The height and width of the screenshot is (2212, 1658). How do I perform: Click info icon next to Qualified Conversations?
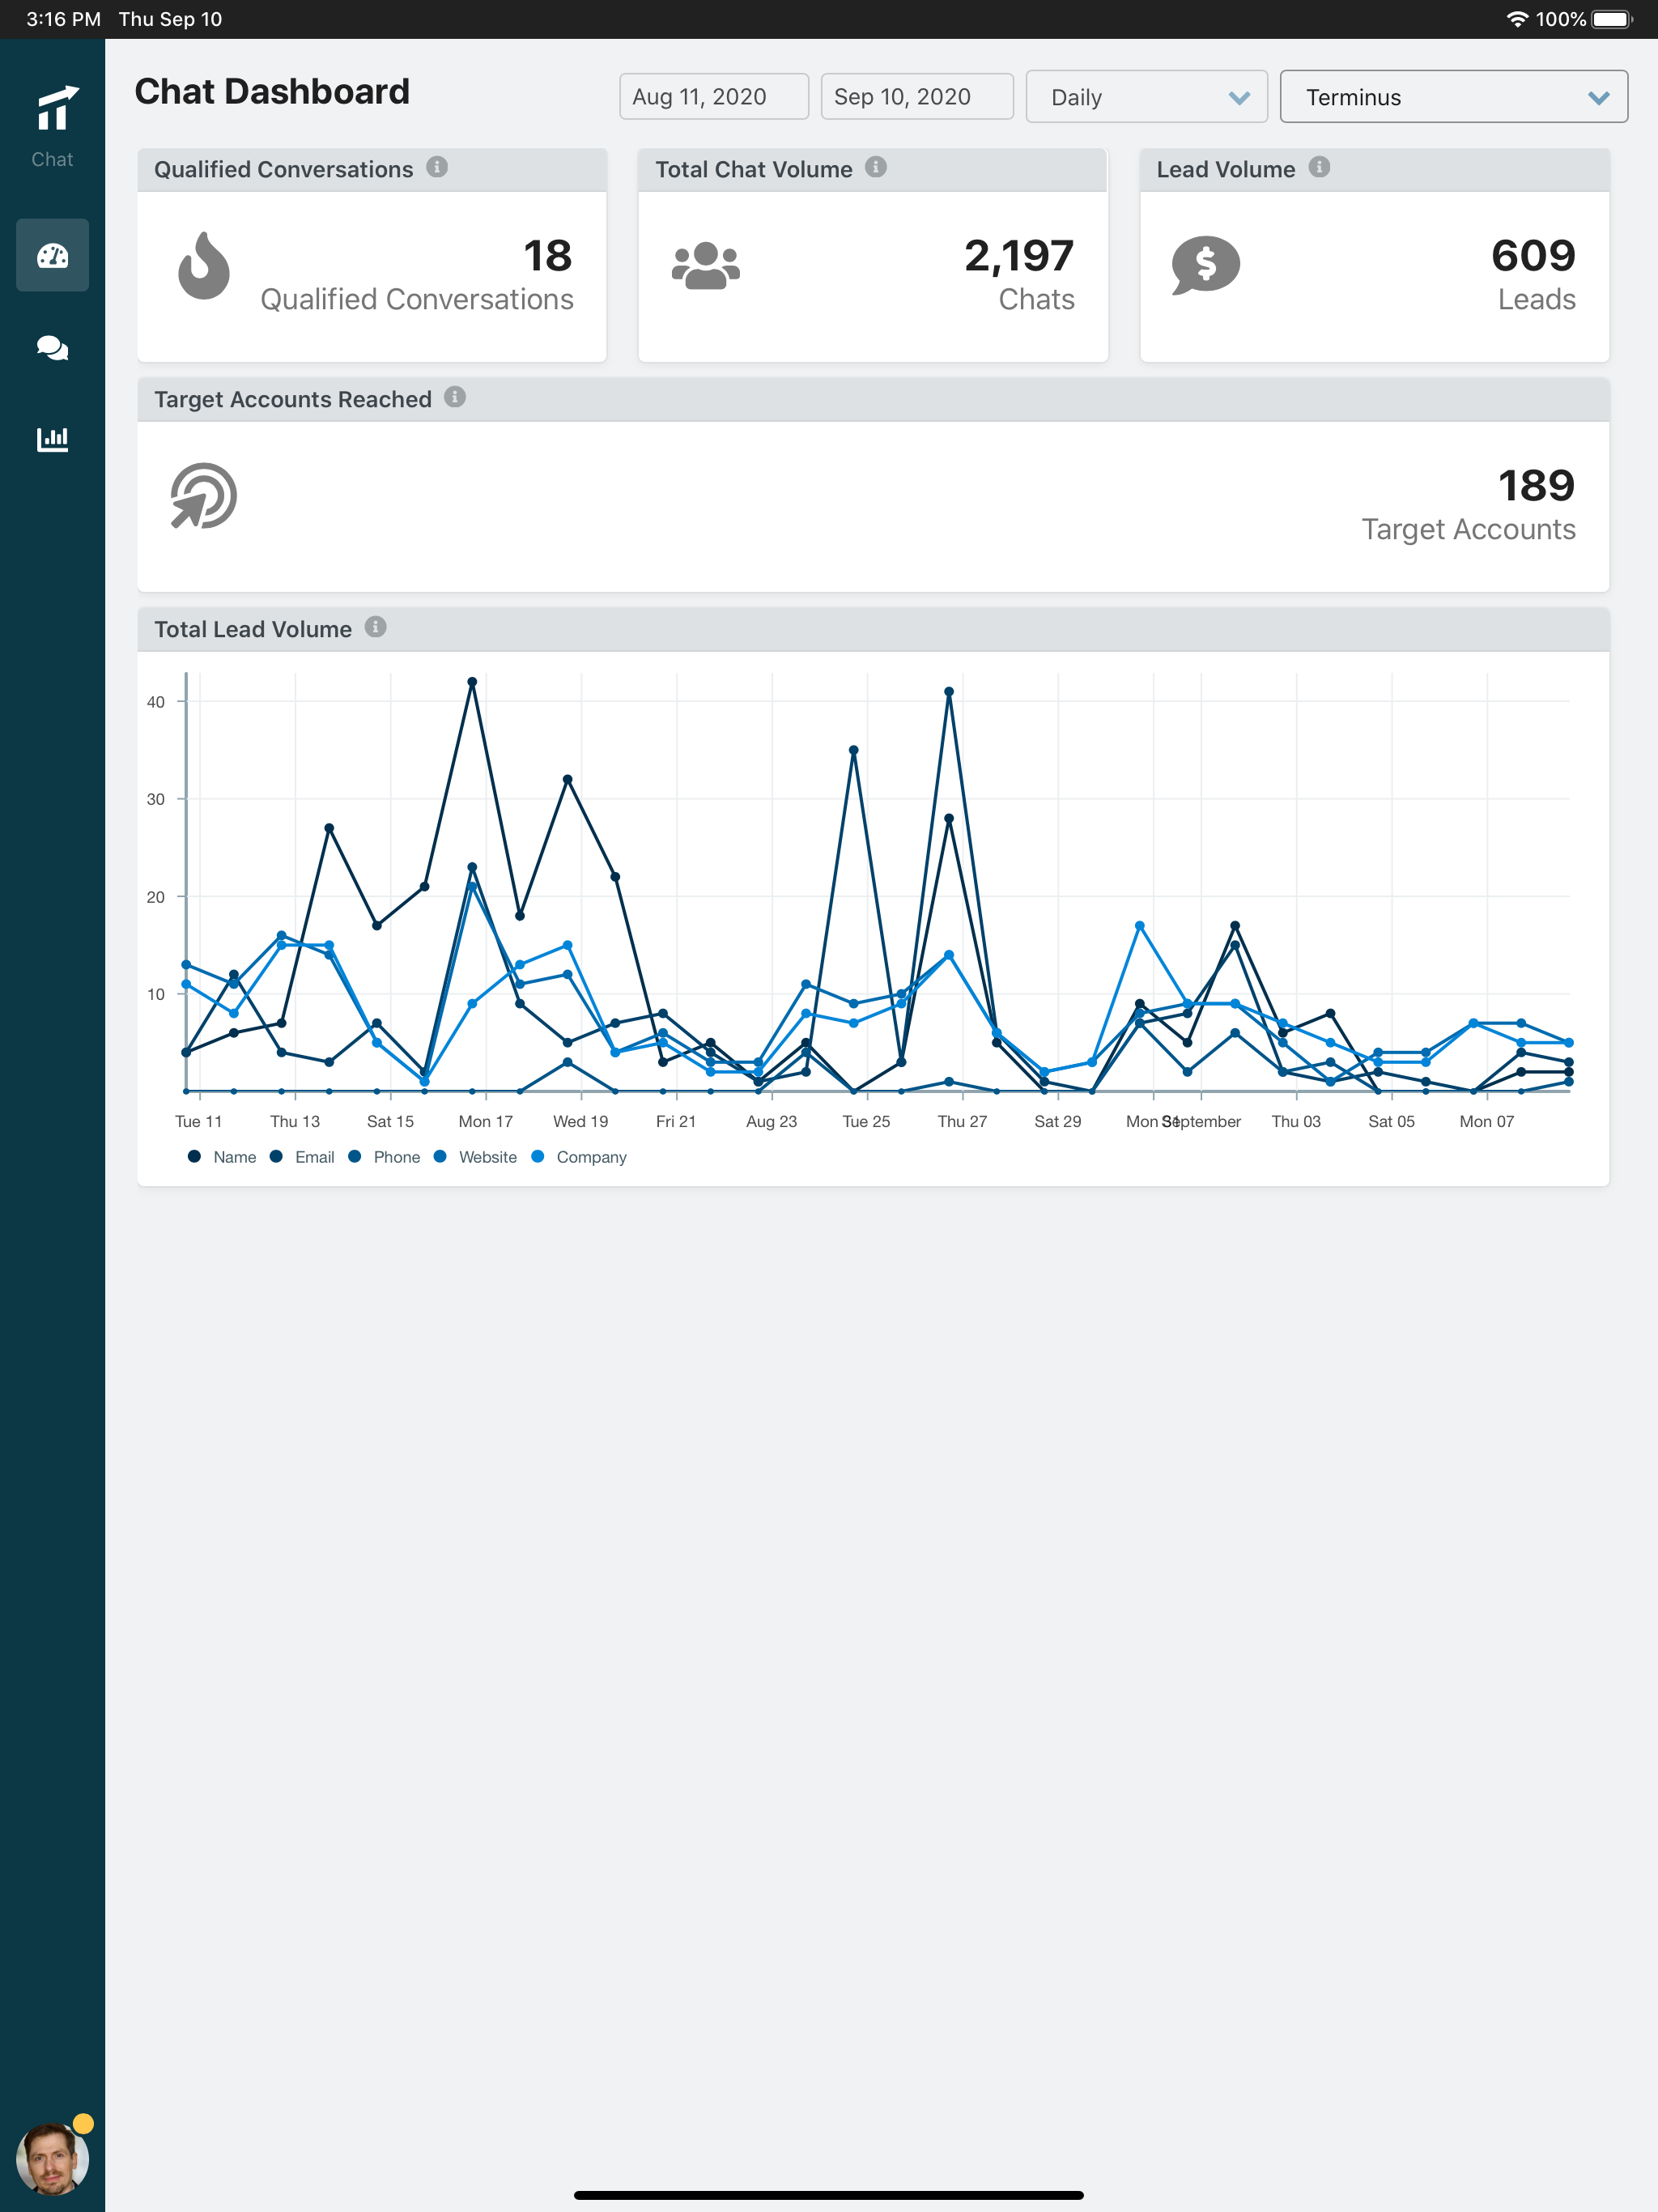click(437, 167)
